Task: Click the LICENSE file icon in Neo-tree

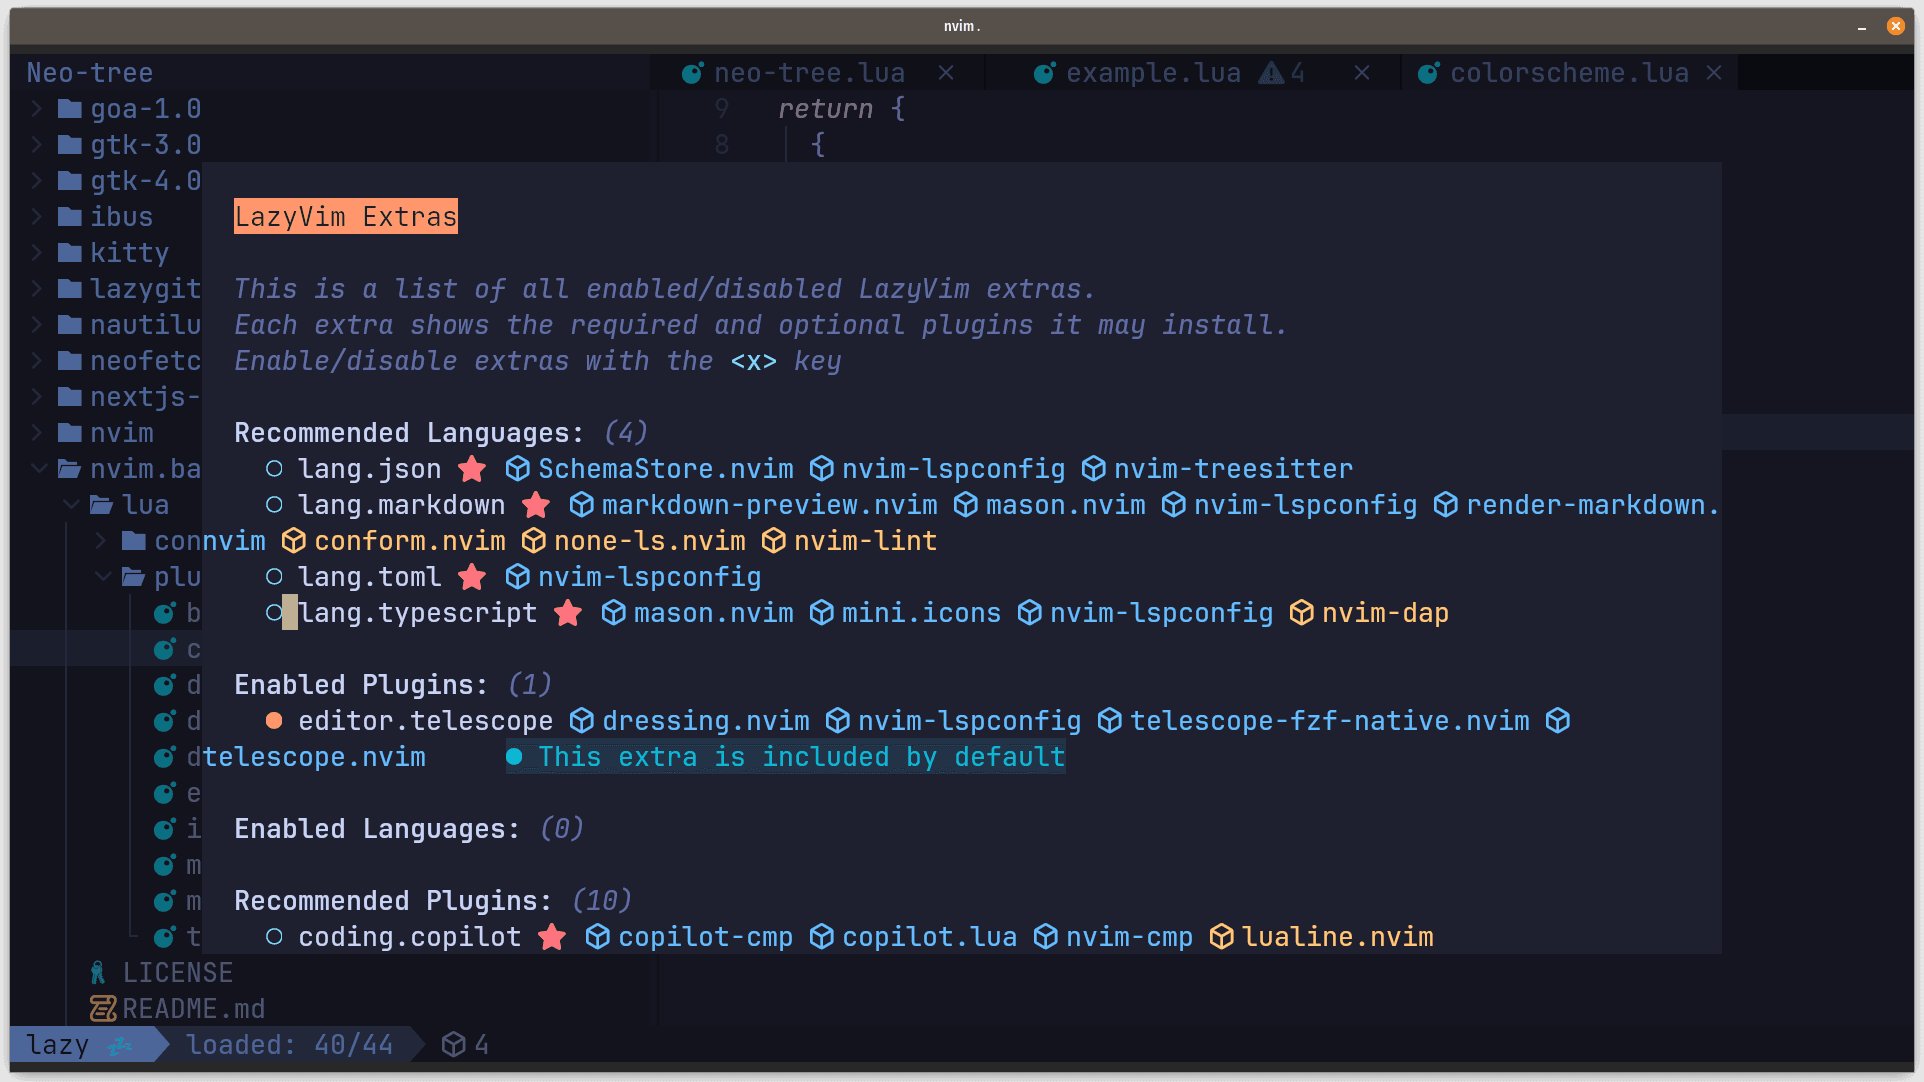Action: click(x=98, y=973)
